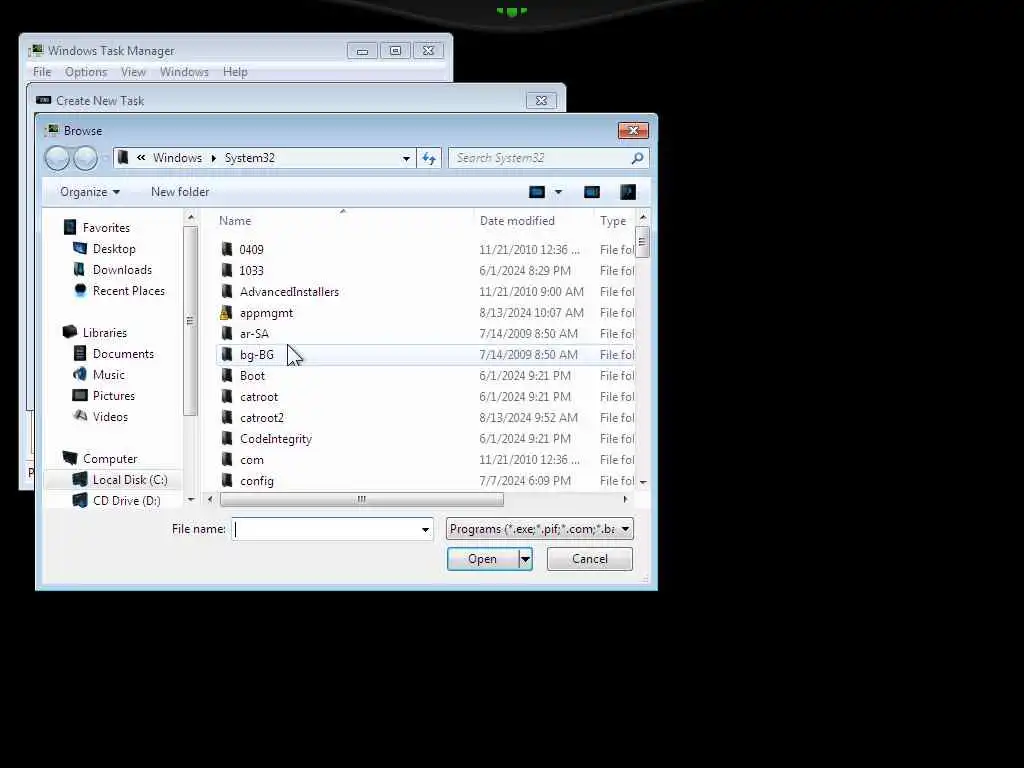This screenshot has width=1024, height=768.
Task: Click the catroot folder icon
Action: click(227, 396)
